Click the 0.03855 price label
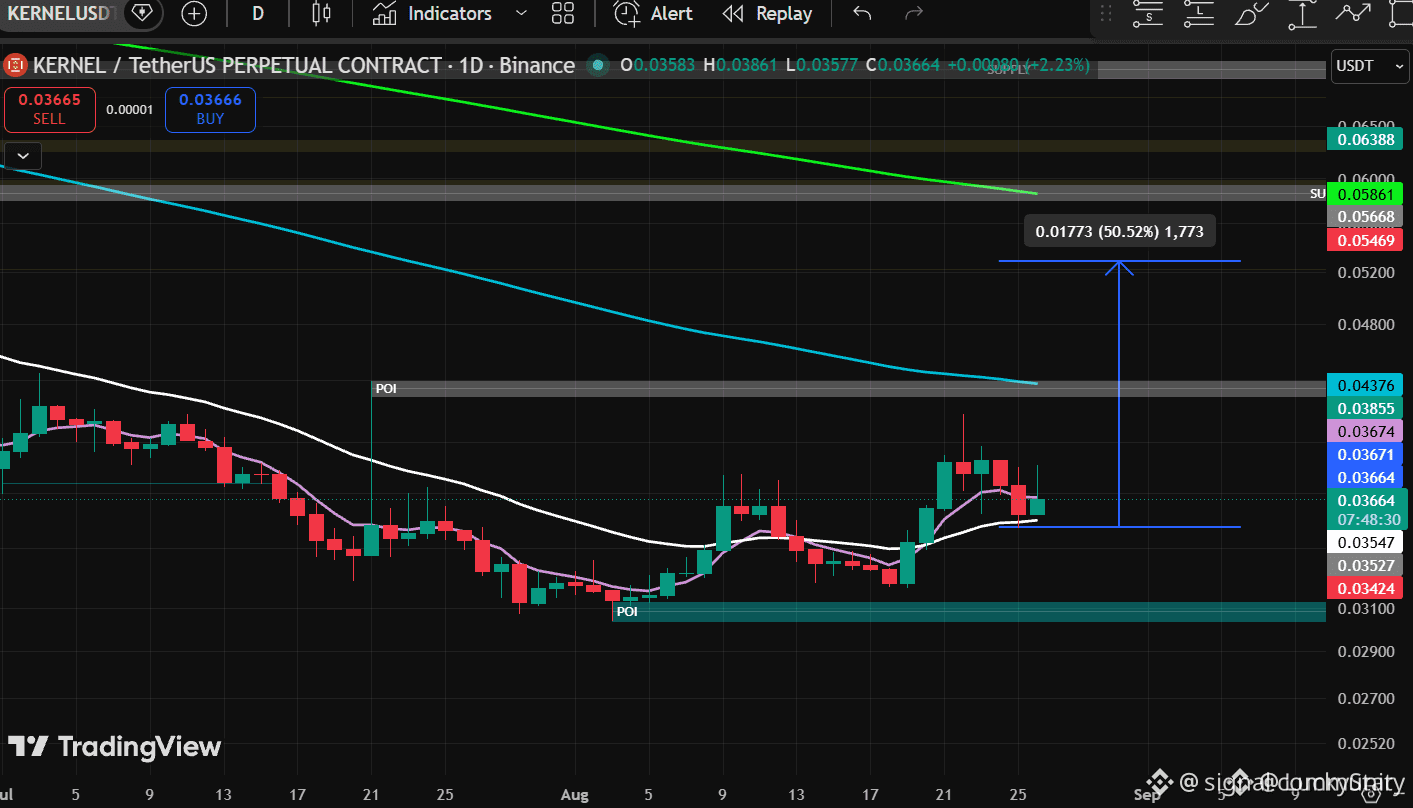Screen dimensions: 1413x808 [x=1365, y=408]
